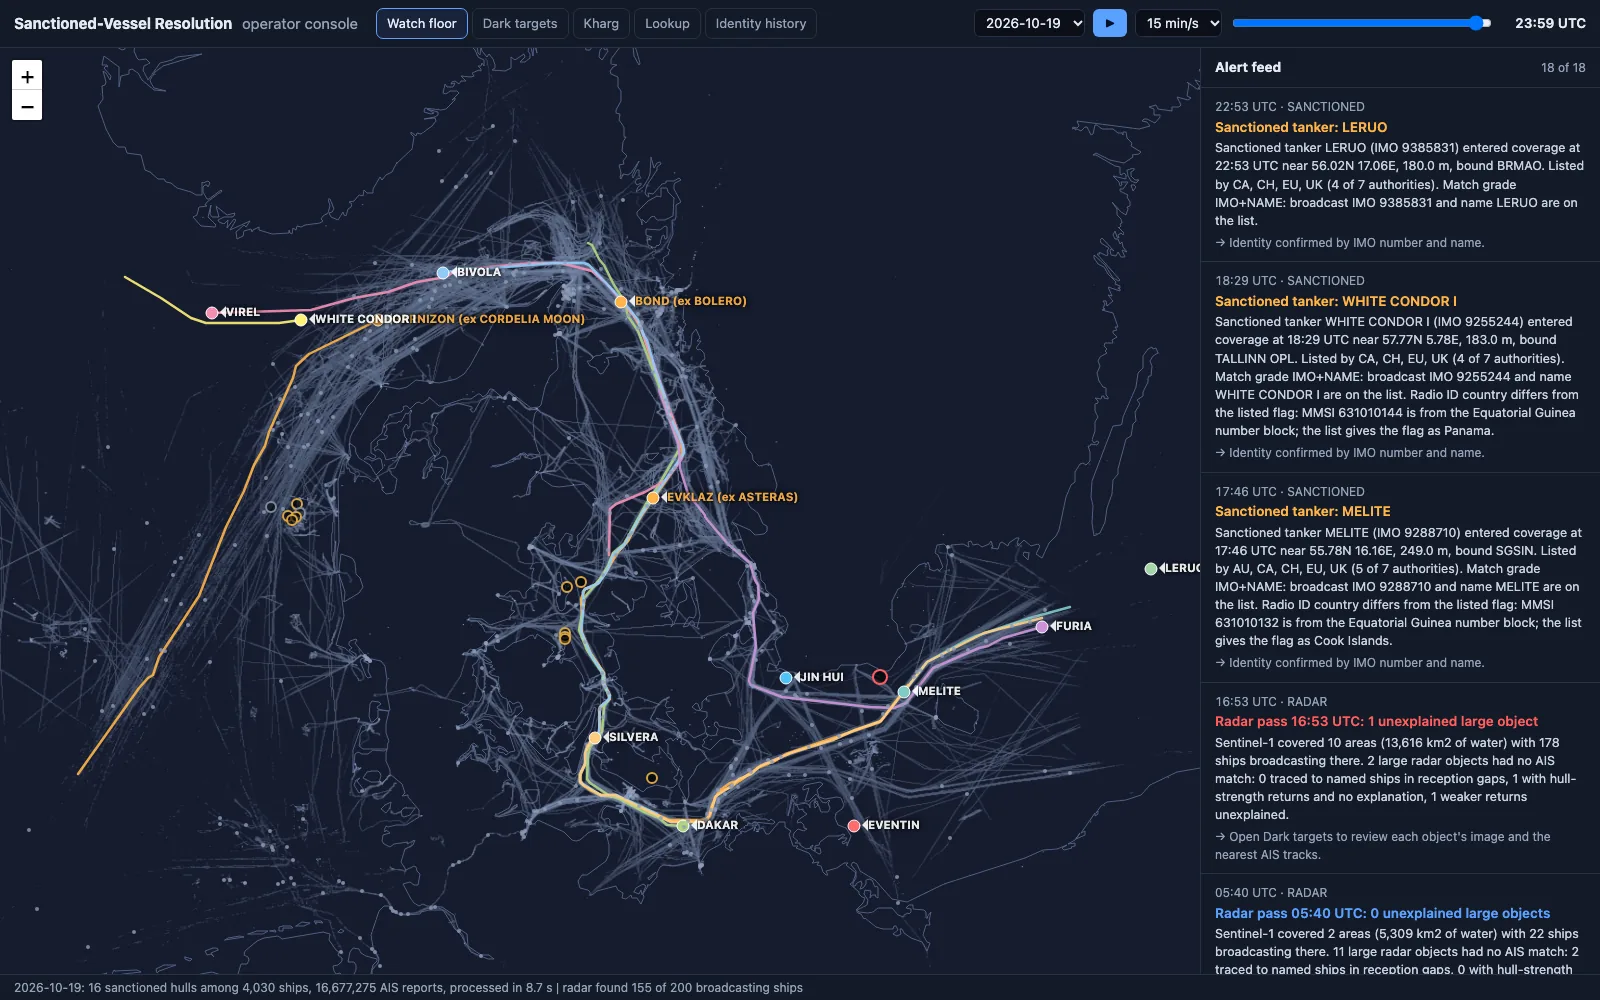Click 'Open Dark targets to review' hint
Screen dimensions: 1600x1000
coord(1383,846)
